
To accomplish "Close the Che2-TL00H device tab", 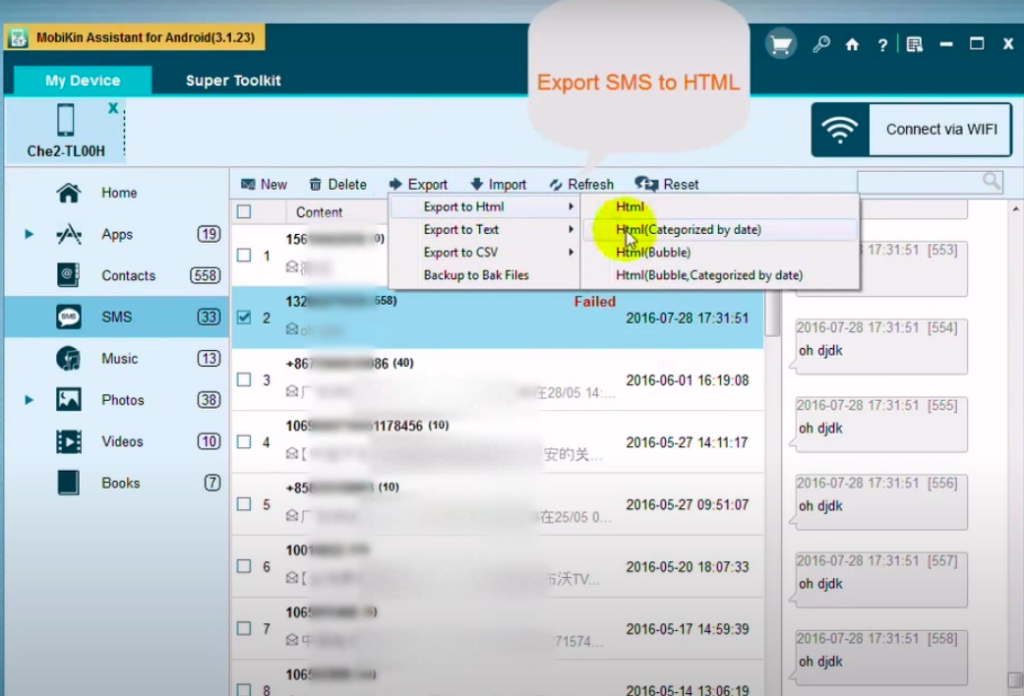I will [113, 108].
